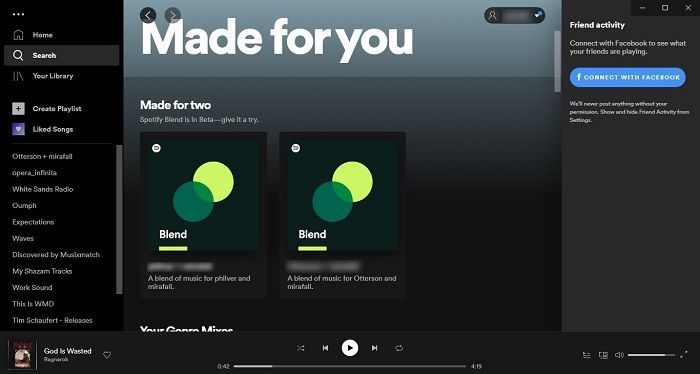Open connect to a device
The height and width of the screenshot is (374, 700).
click(603, 355)
